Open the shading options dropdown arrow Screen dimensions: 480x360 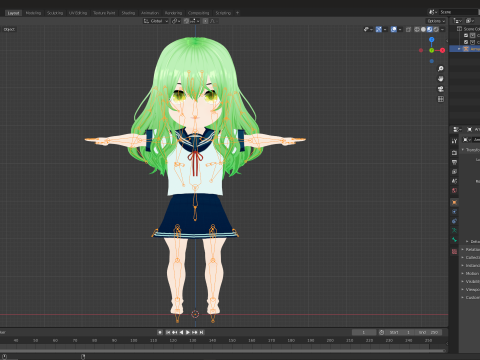[442, 29]
